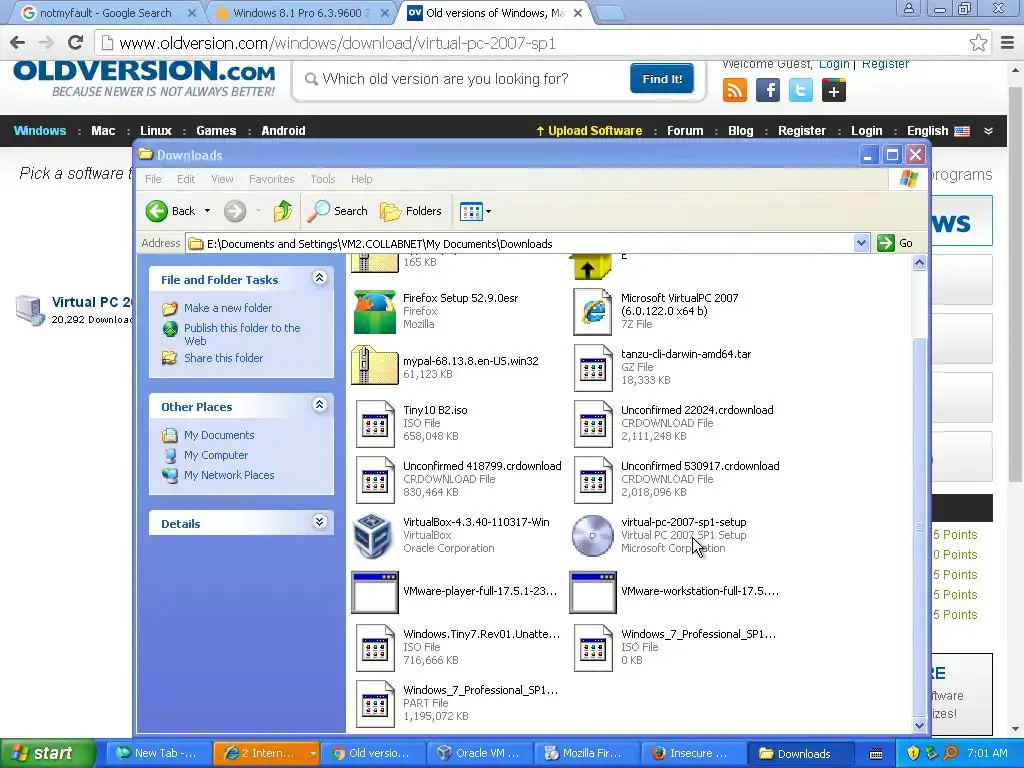Open the English language selector
Screen dimensions: 1024x768
pyautogui.click(x=938, y=131)
